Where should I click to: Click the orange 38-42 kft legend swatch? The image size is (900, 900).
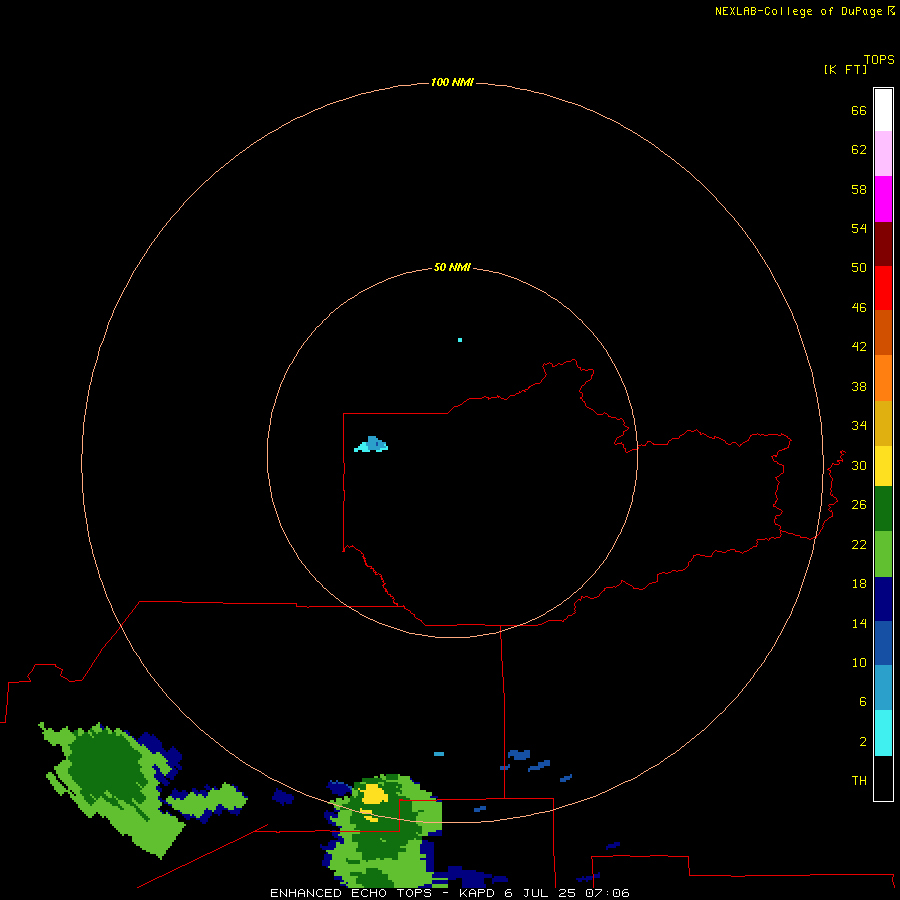(x=883, y=378)
